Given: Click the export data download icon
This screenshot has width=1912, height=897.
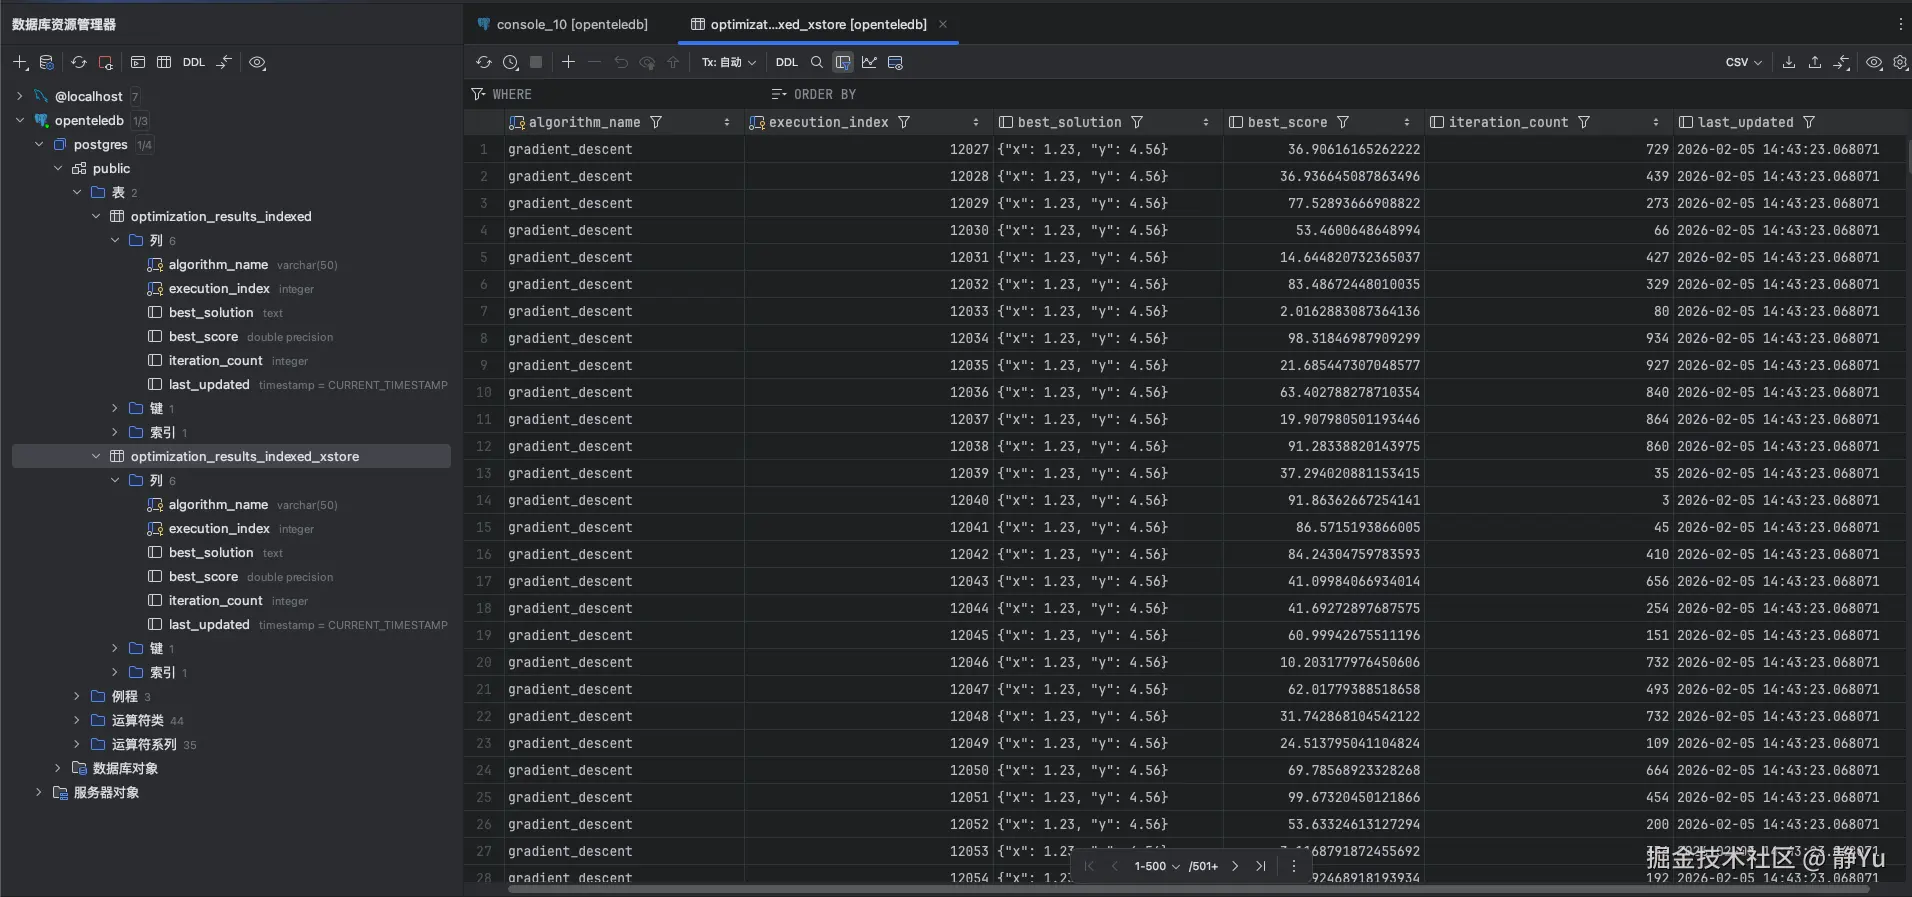Looking at the screenshot, I should (x=1789, y=62).
